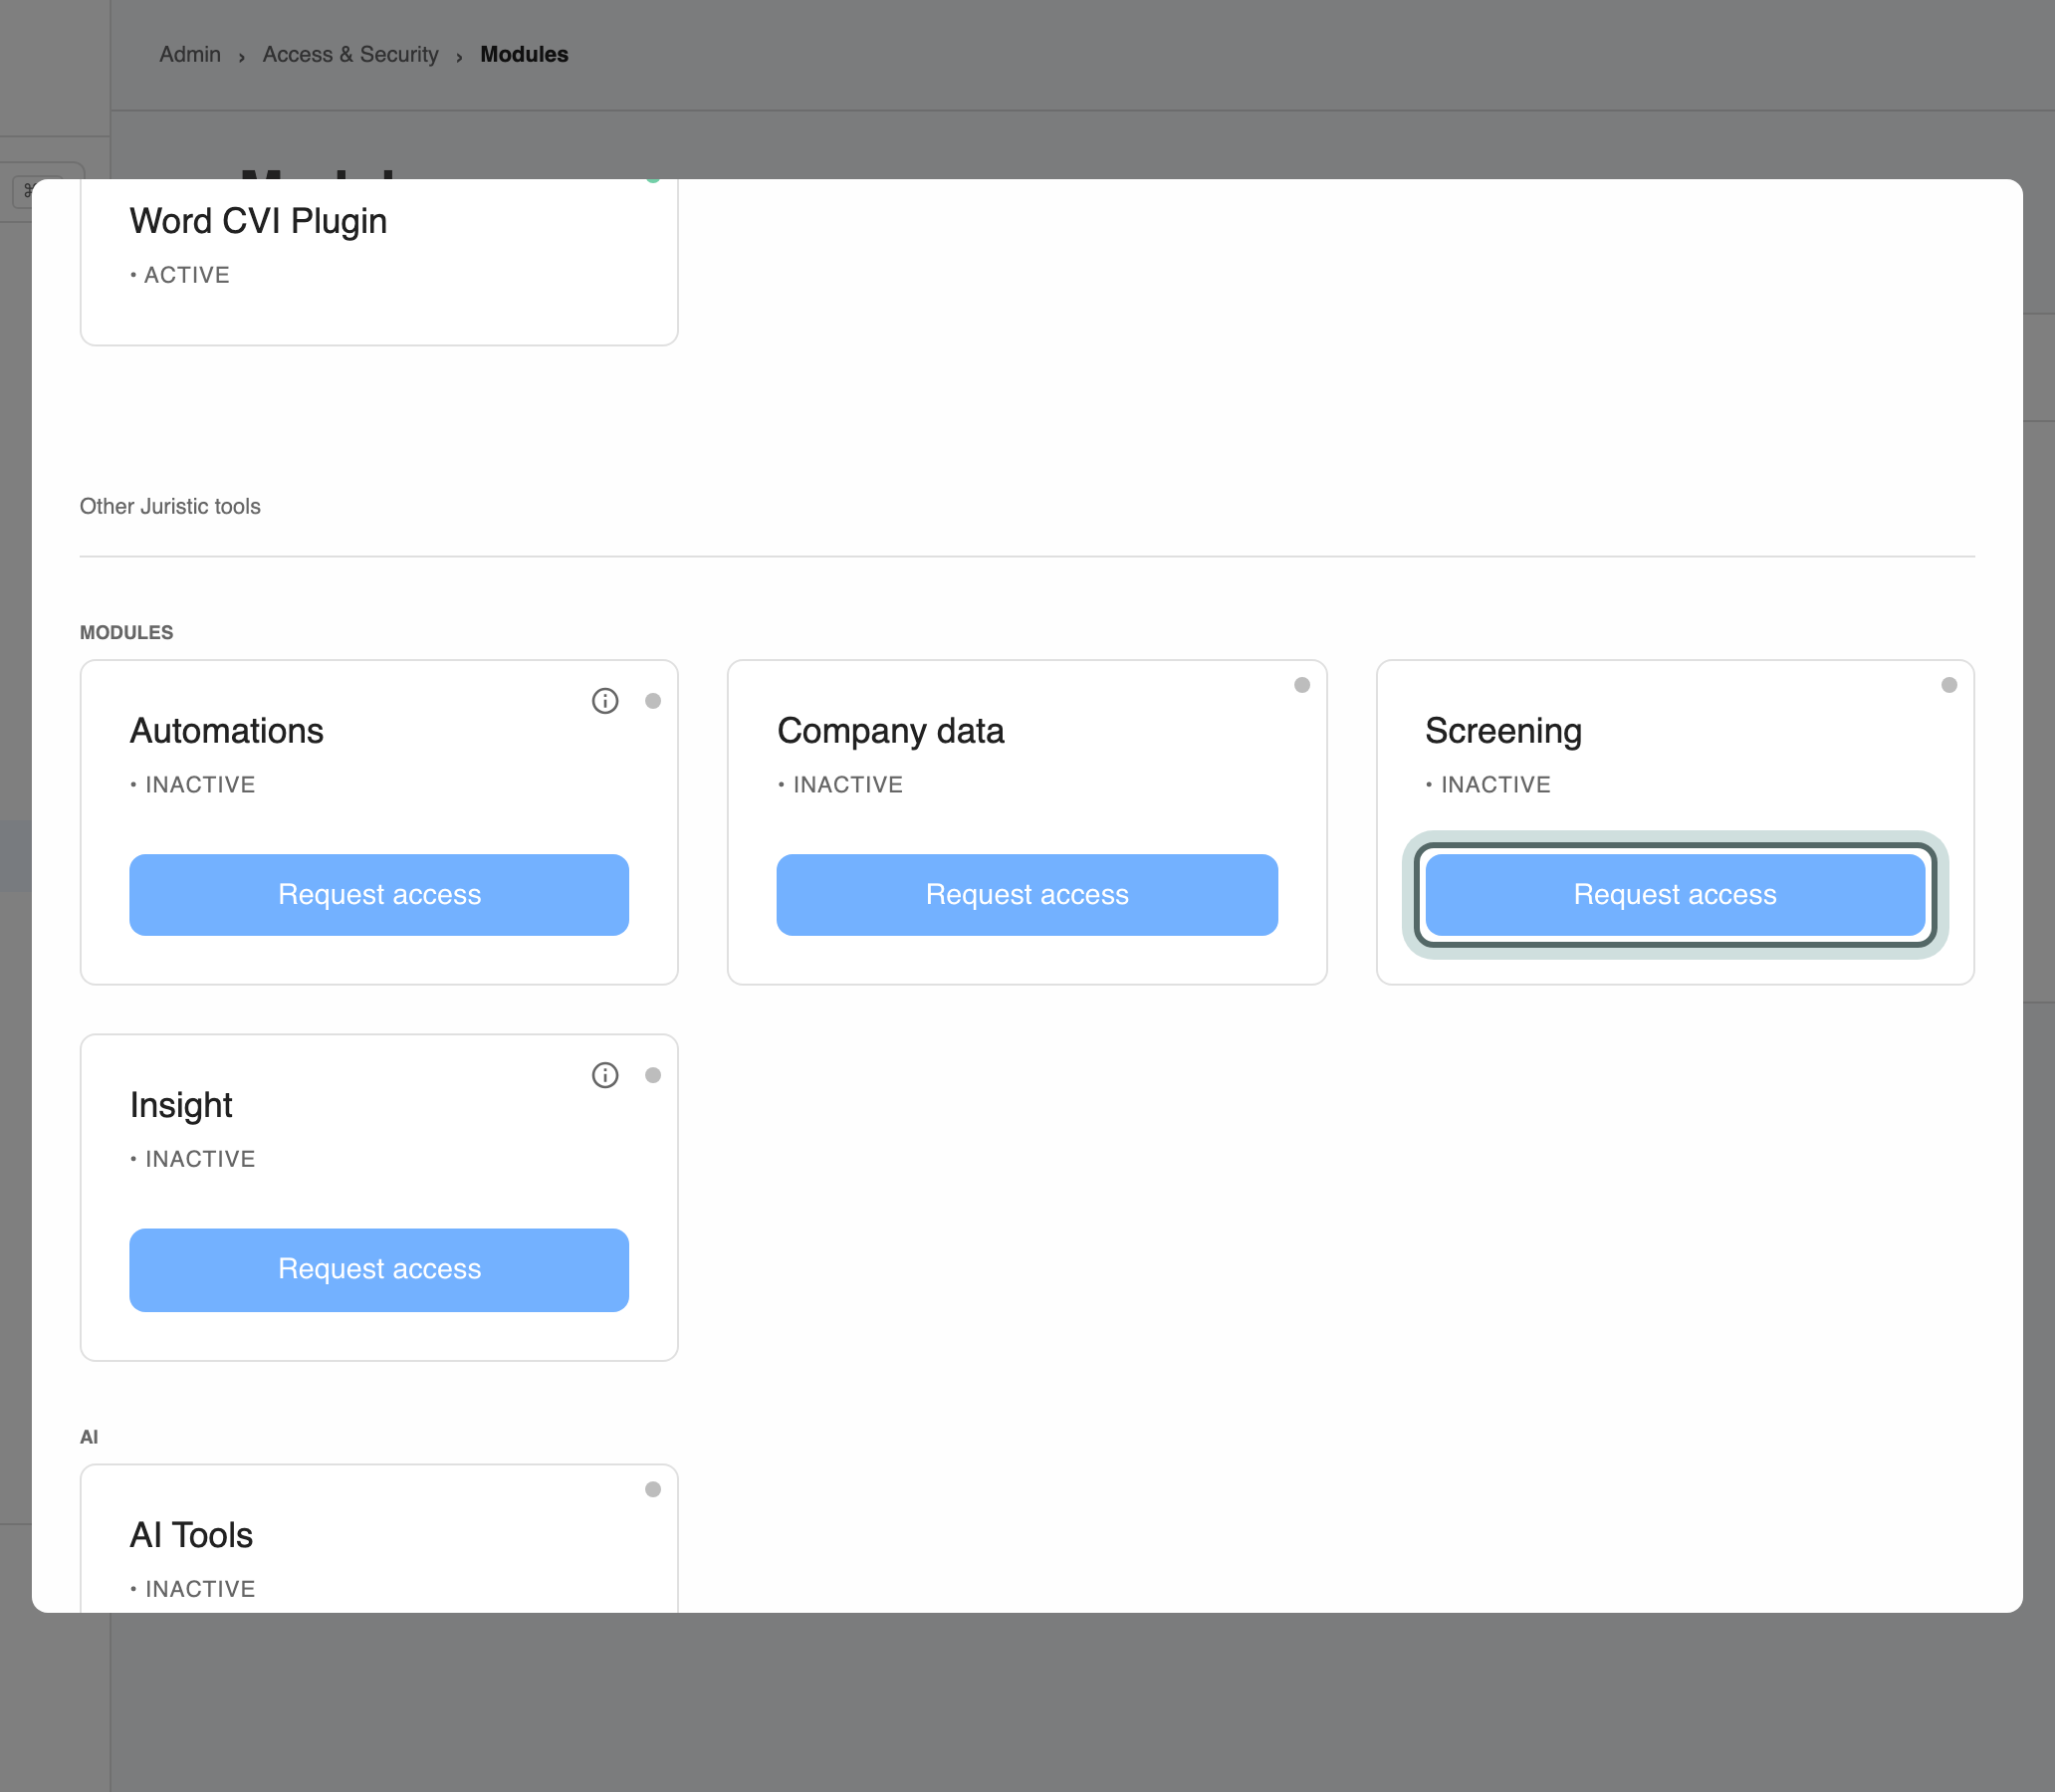Screen dimensions: 2055x1792
Task: Request access for Insight module
Action: [x=379, y=1270]
